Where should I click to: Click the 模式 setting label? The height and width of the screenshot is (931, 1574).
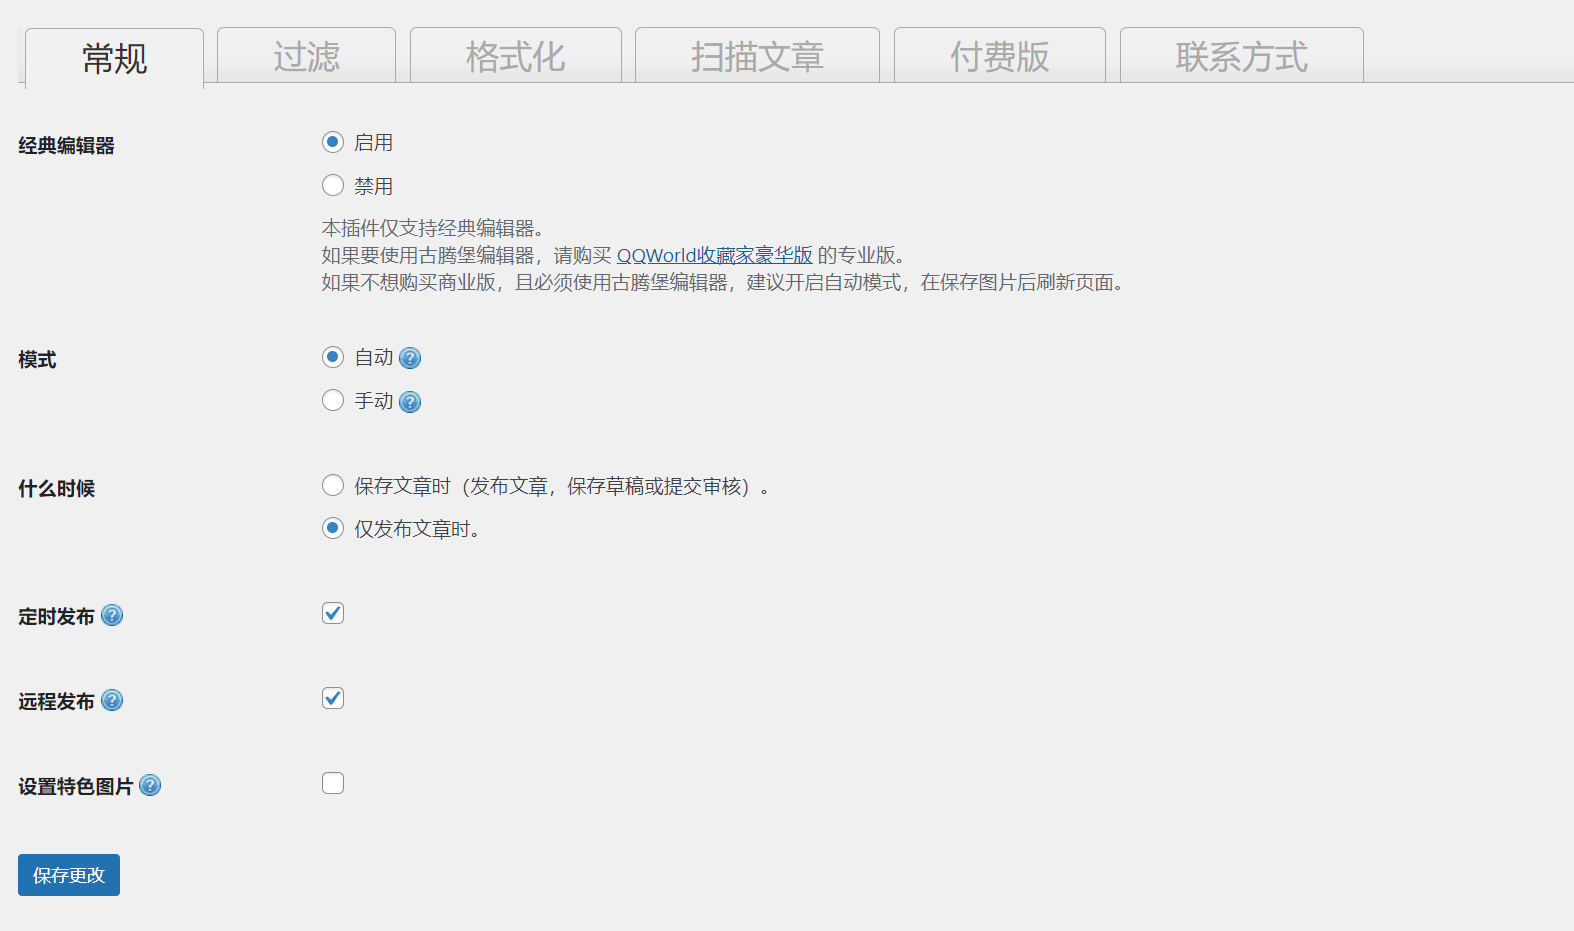[x=37, y=360]
